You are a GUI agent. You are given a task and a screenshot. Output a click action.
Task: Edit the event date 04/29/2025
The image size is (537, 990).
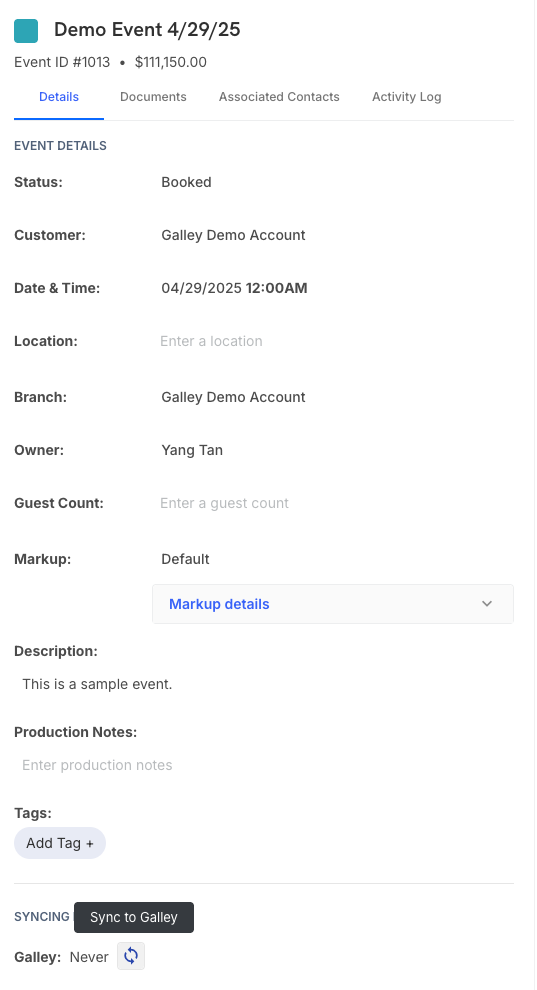pyautogui.click(x=201, y=288)
